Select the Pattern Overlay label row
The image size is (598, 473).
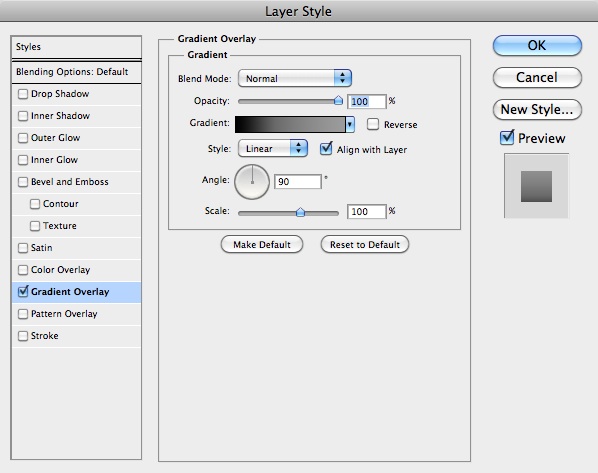tap(76, 314)
